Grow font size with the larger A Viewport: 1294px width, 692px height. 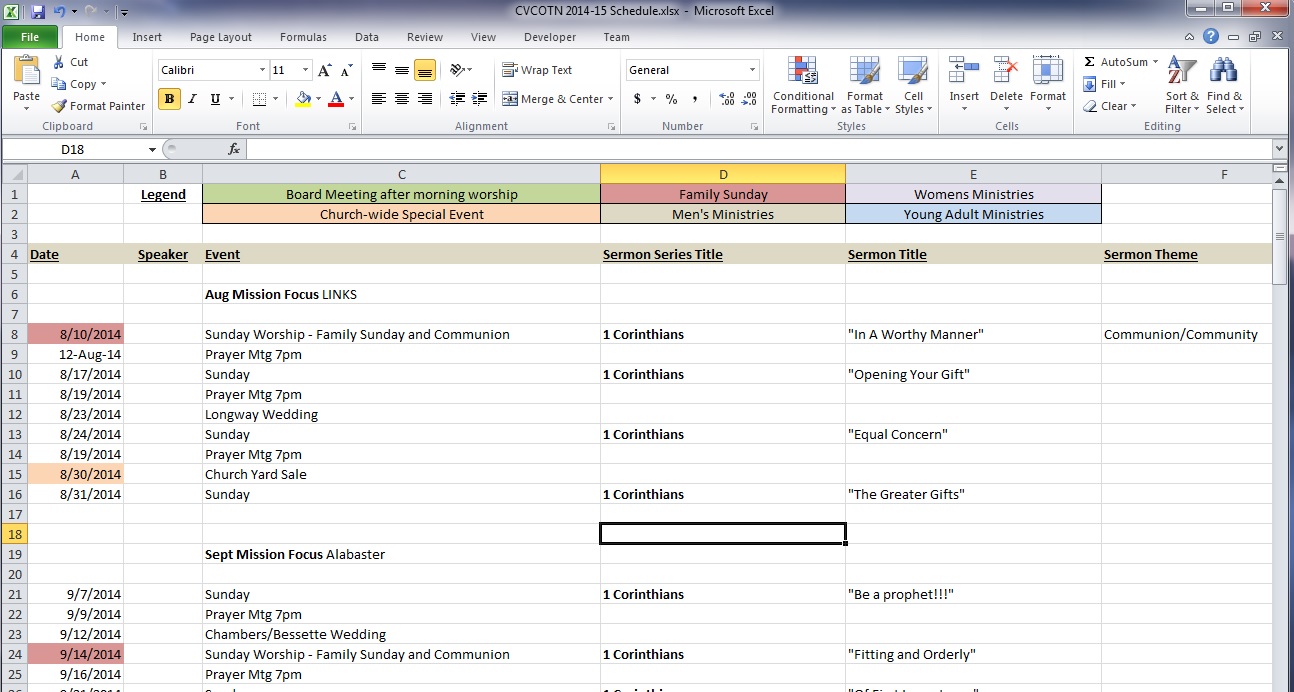click(324, 70)
